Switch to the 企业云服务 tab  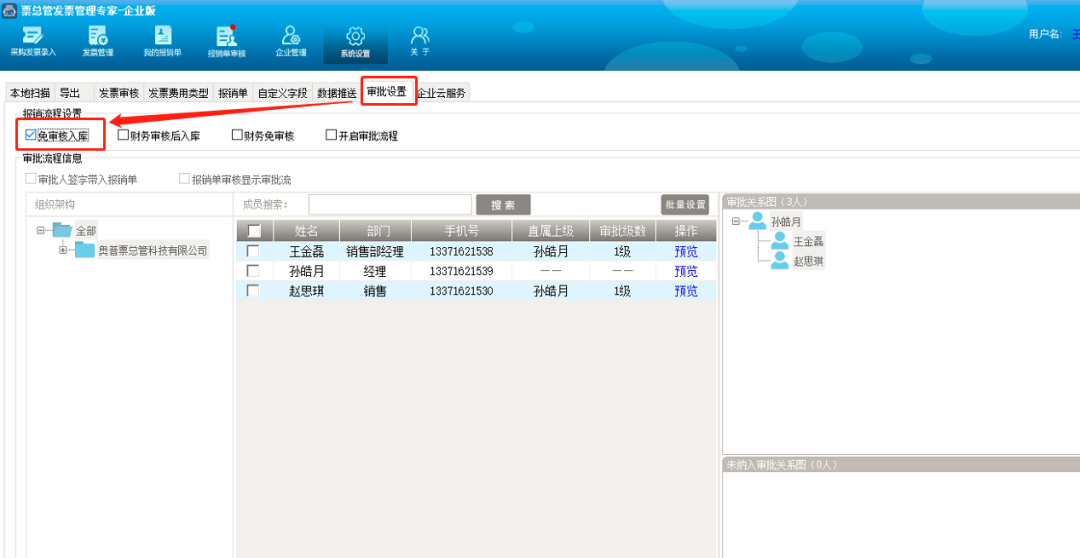point(441,93)
